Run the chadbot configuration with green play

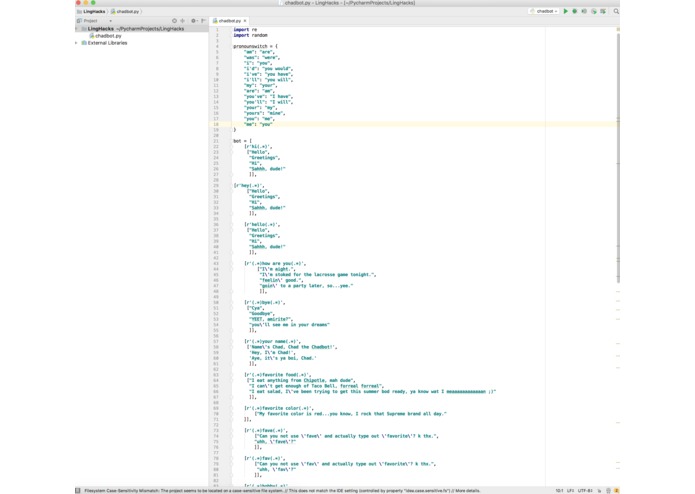565,11
